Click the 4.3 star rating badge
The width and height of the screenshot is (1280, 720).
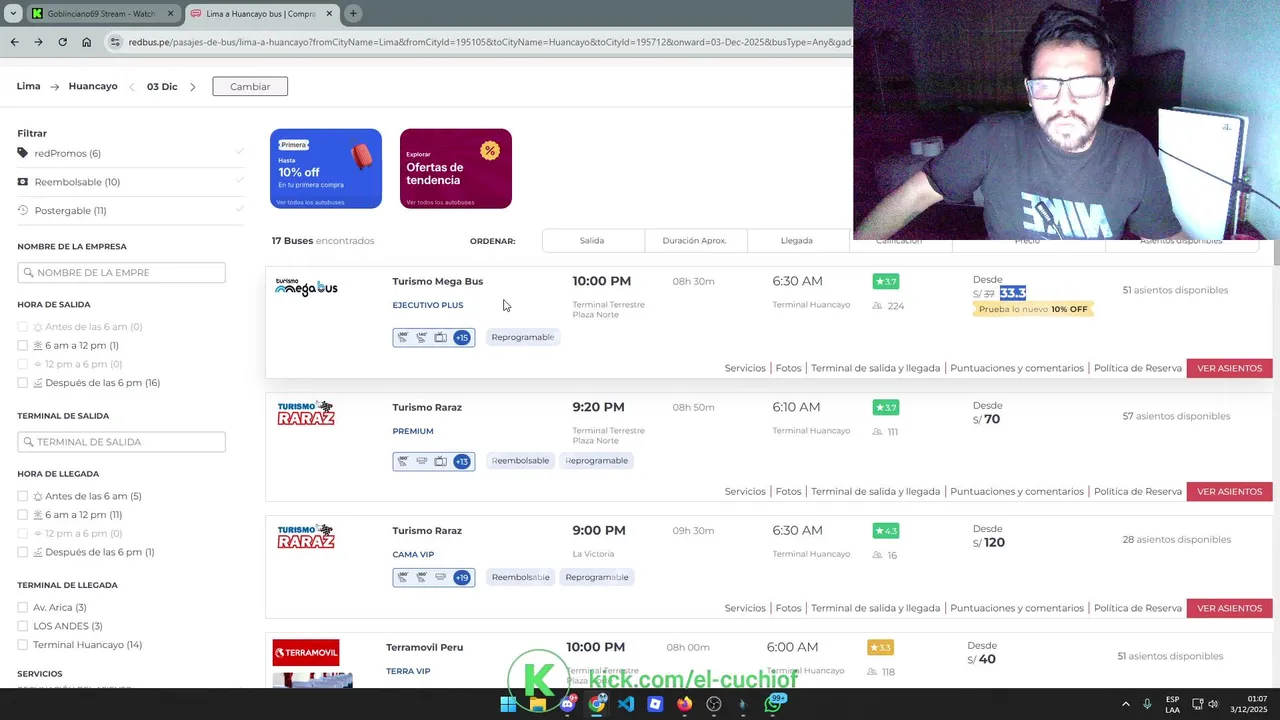pos(885,530)
